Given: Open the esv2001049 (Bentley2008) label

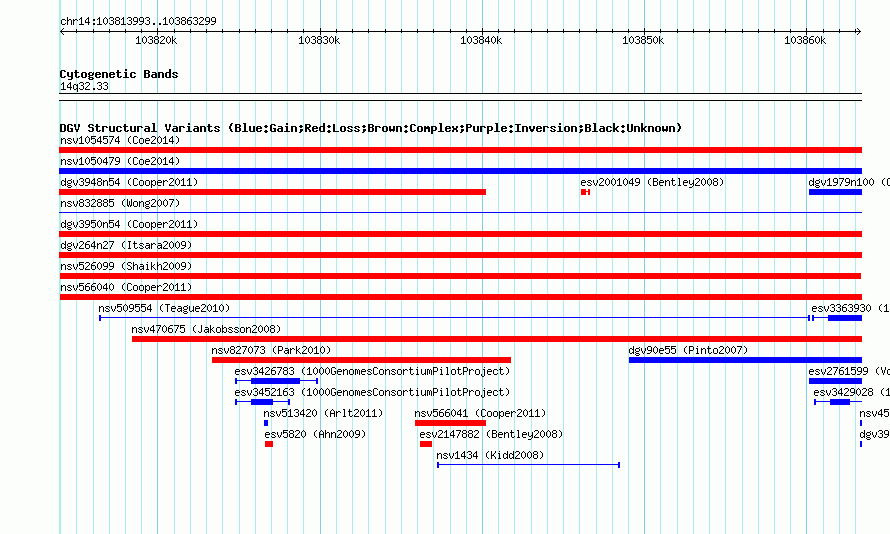Looking at the screenshot, I should click(x=652, y=182).
